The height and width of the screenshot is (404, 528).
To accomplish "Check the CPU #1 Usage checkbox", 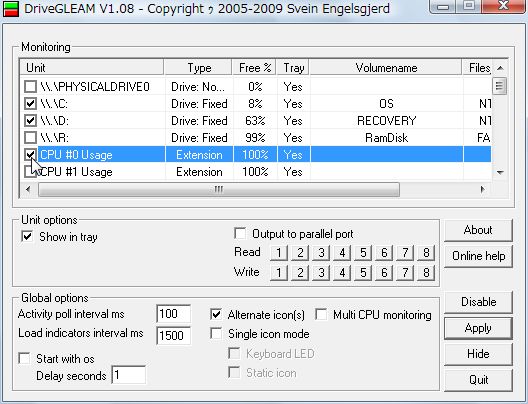I will (x=30, y=171).
